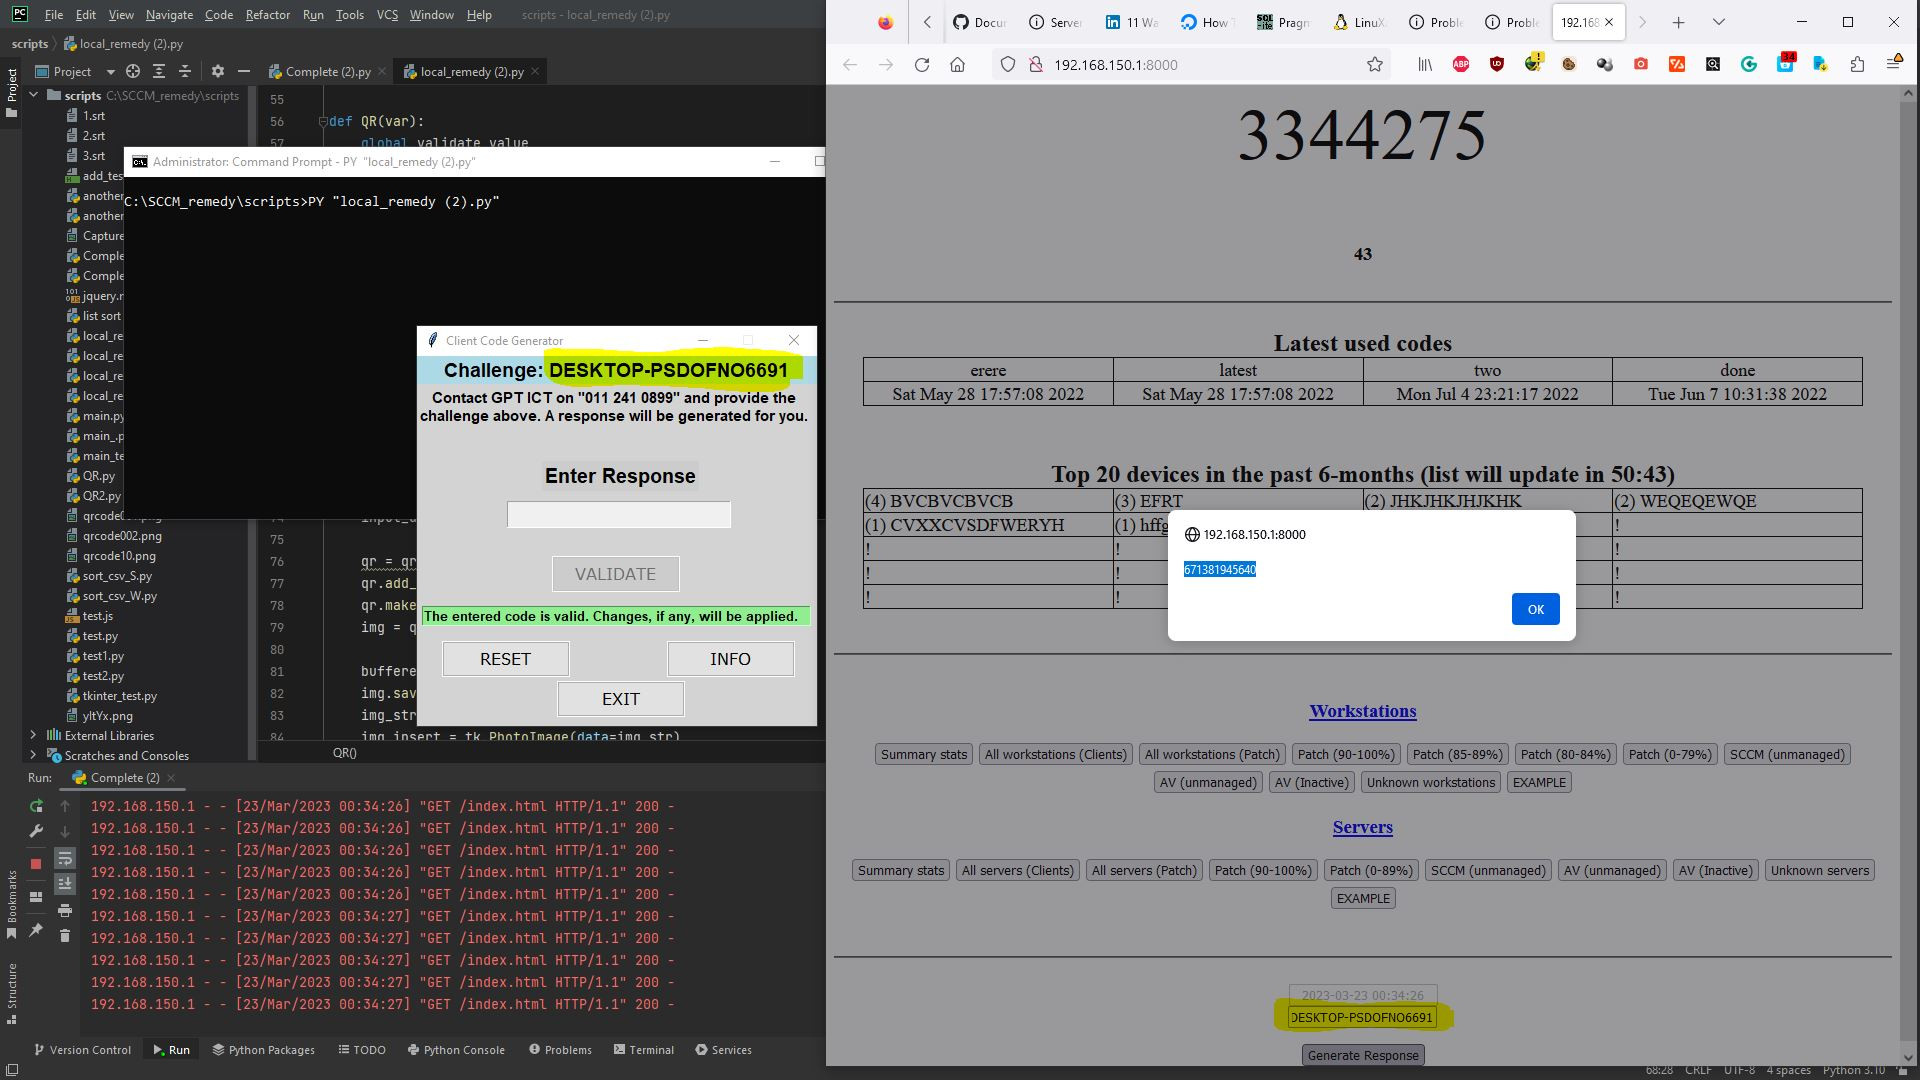
Task: Switch to the Complete (2).py editor tab
Action: pos(326,71)
